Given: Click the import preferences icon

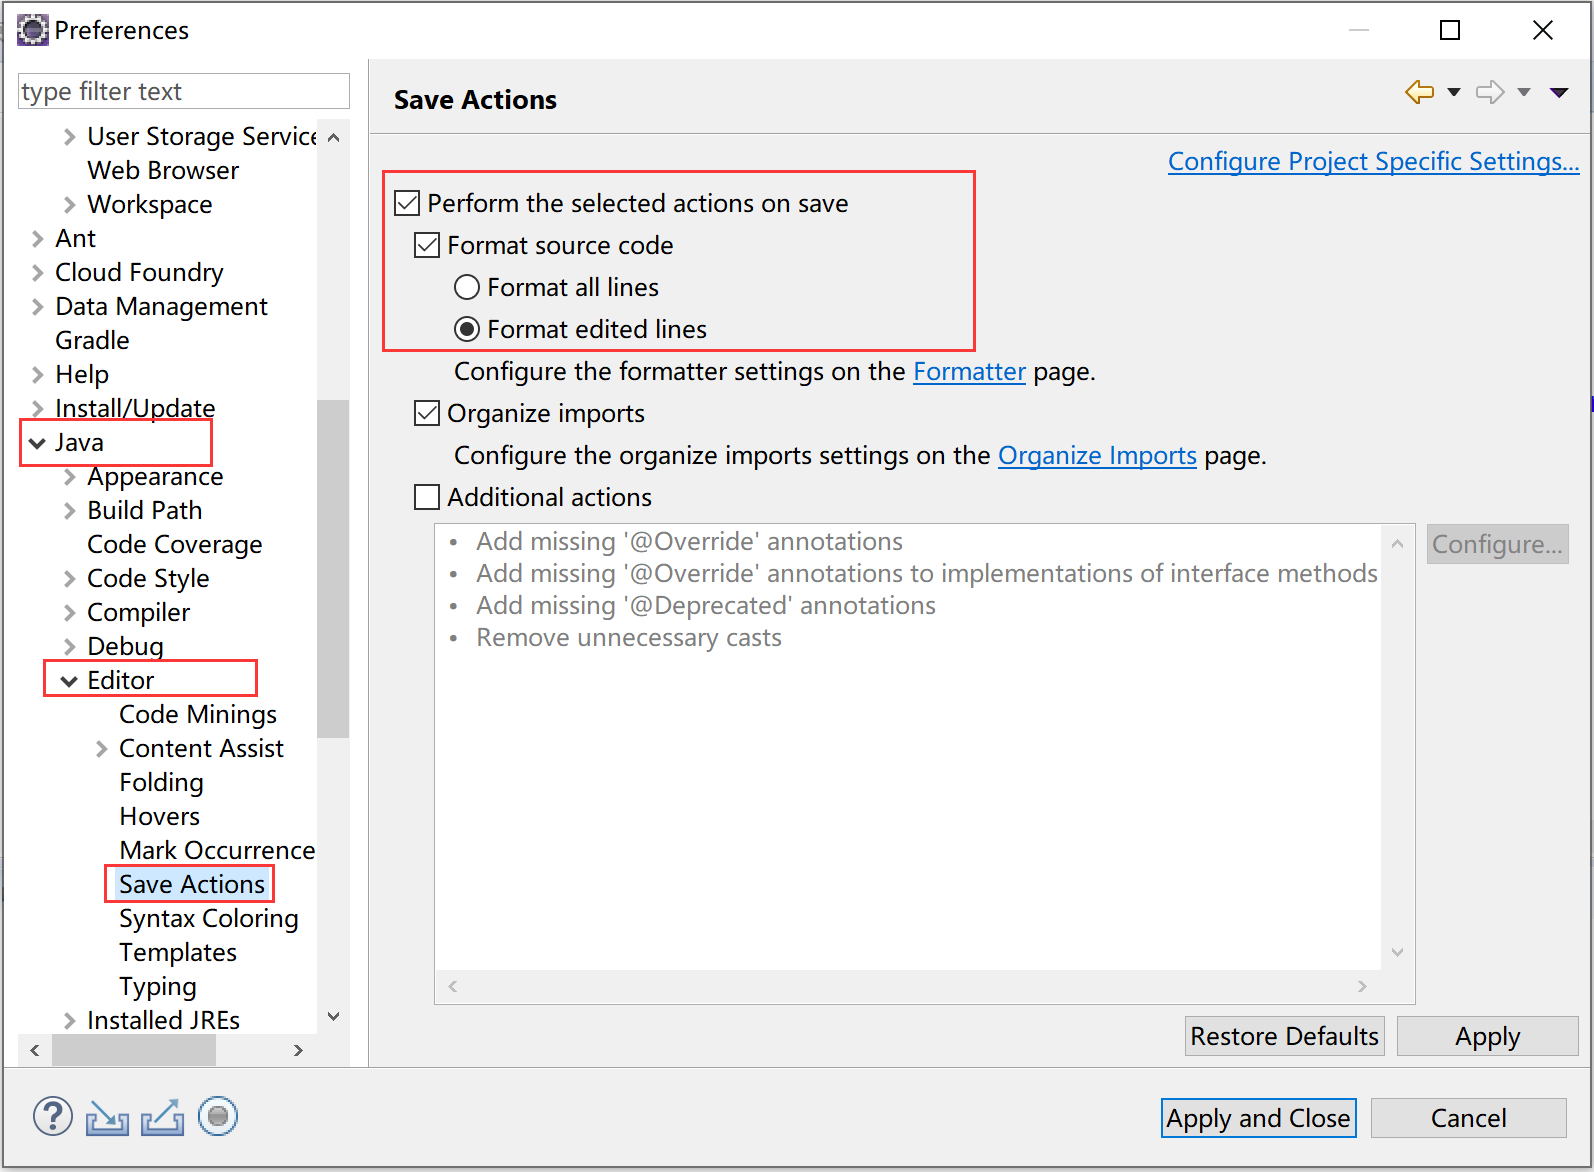Looking at the screenshot, I should coord(107,1117).
